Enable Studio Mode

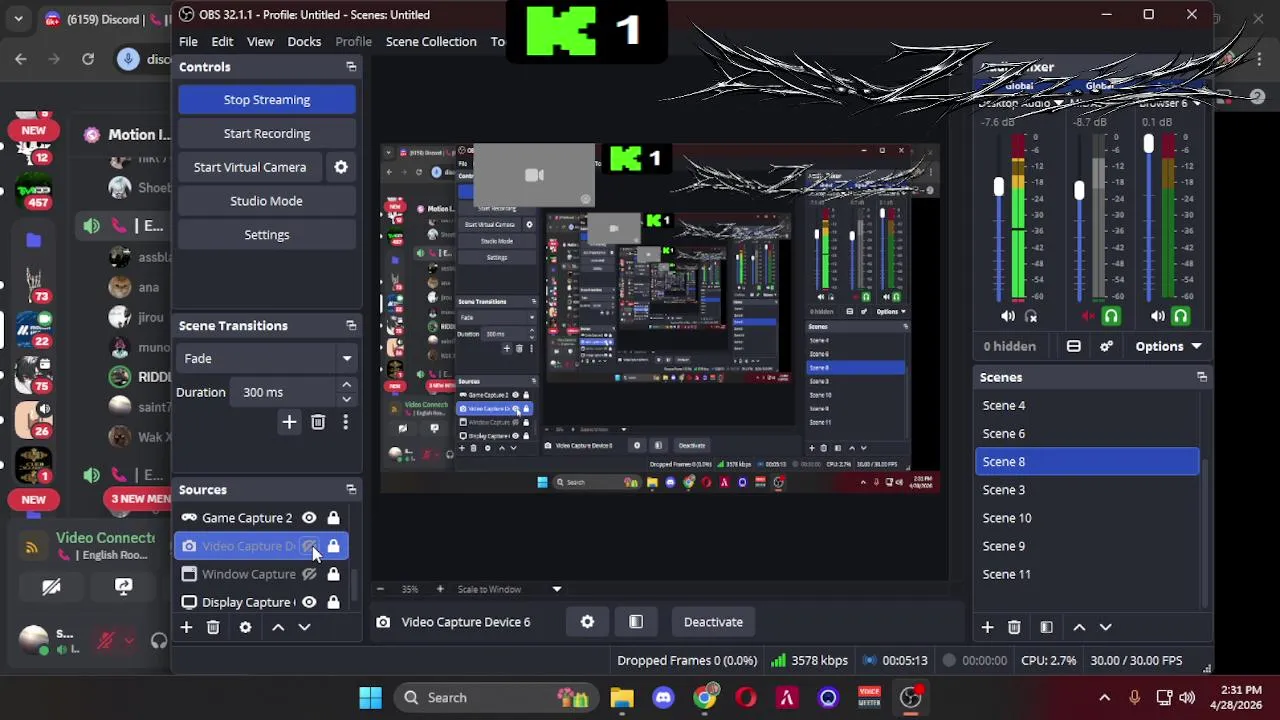click(266, 201)
